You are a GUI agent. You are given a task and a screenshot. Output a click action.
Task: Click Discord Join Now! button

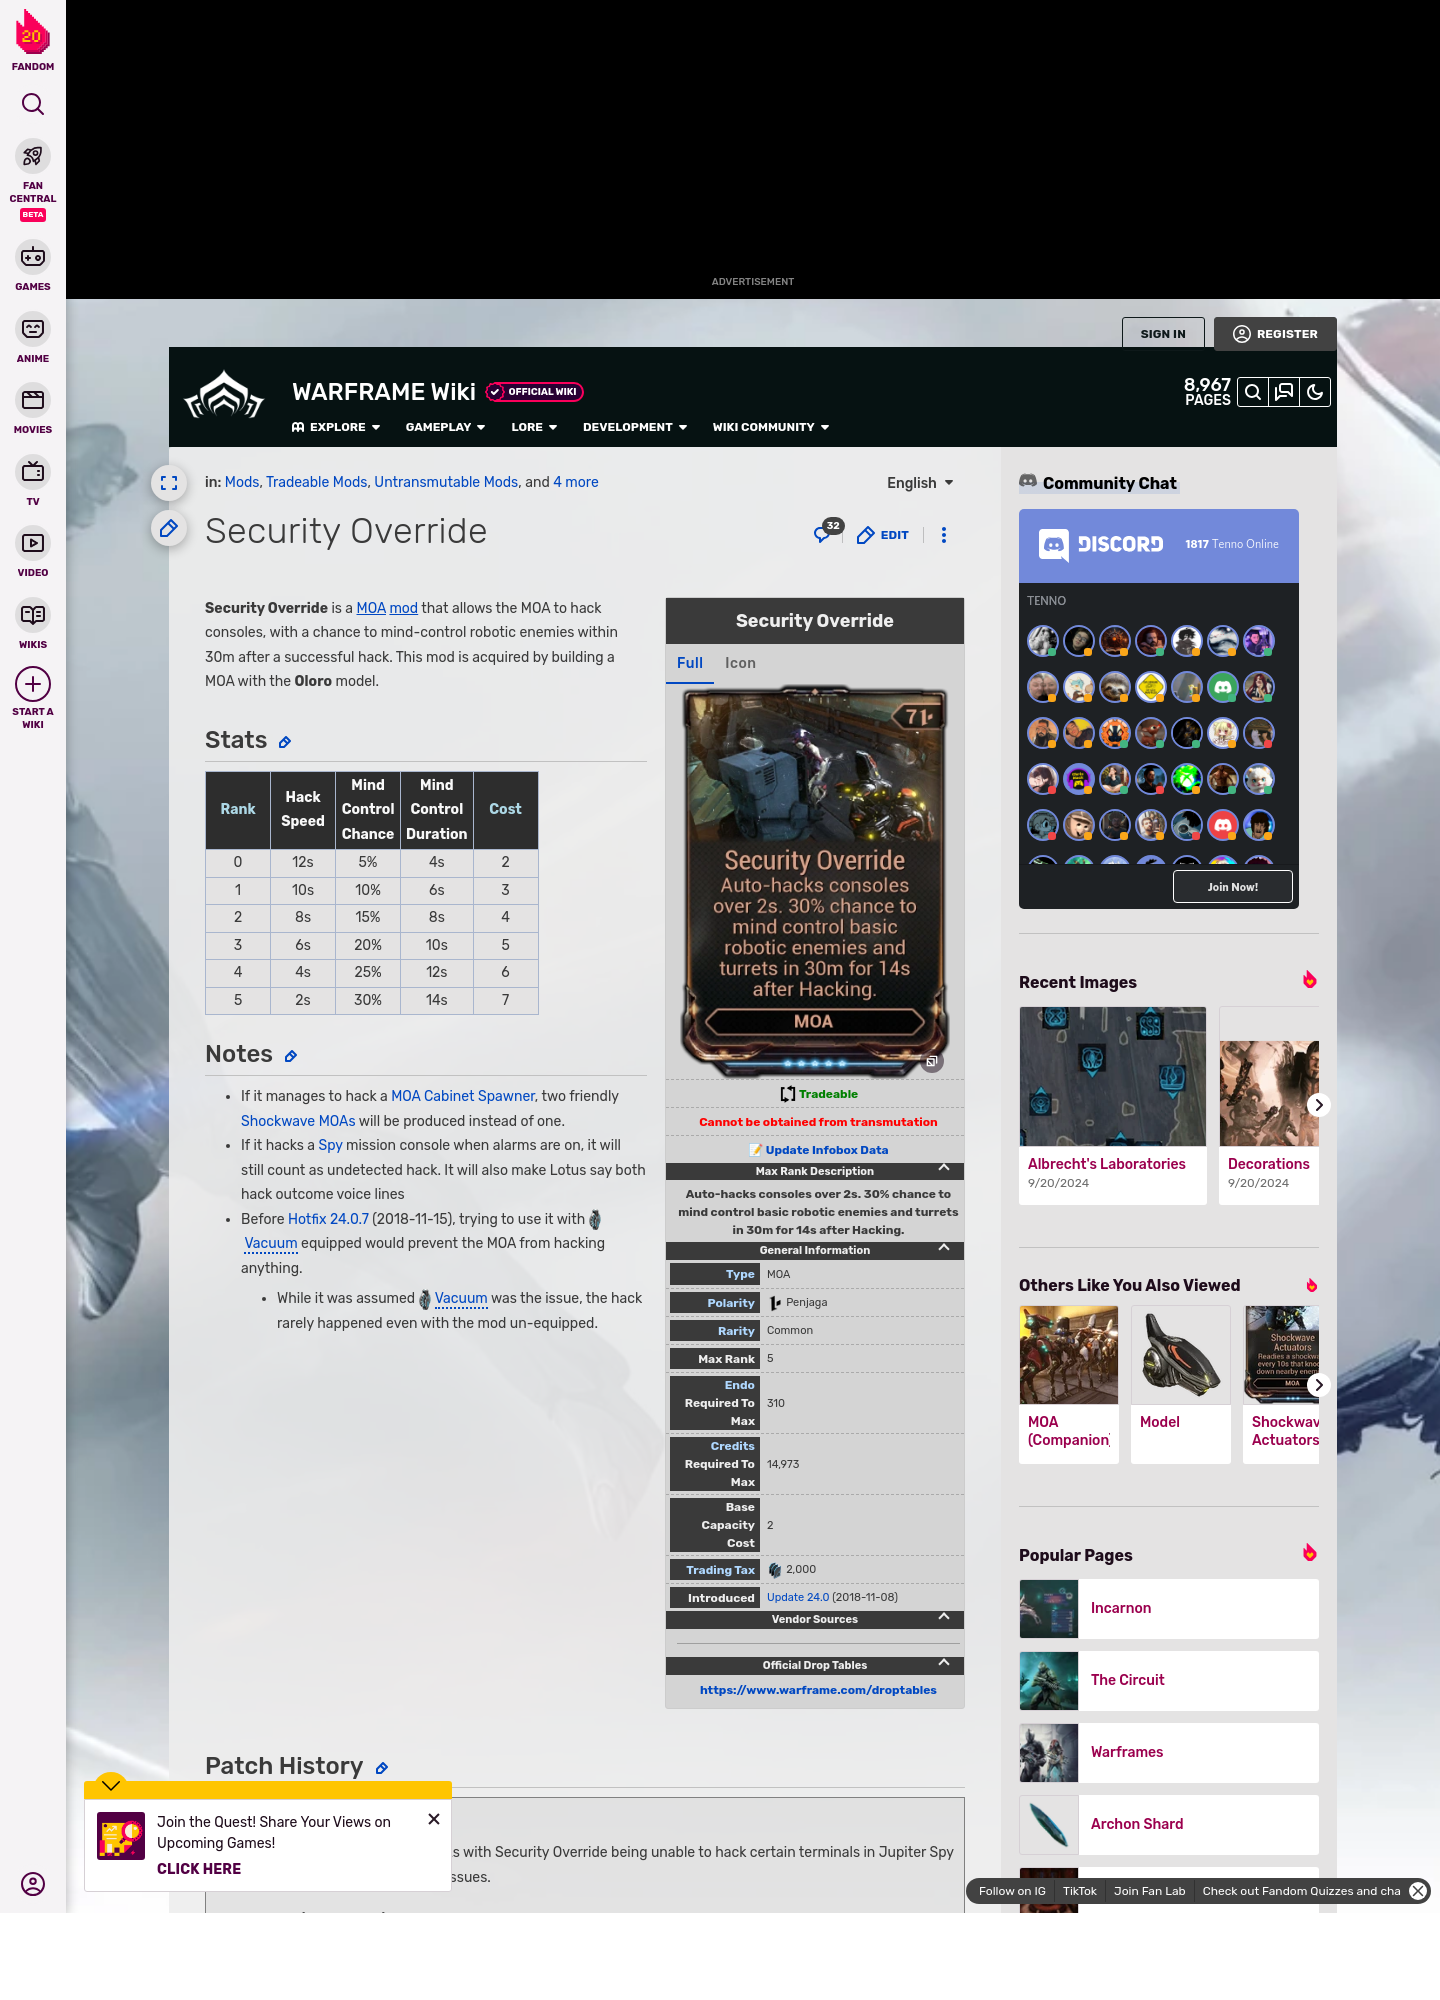(1233, 887)
